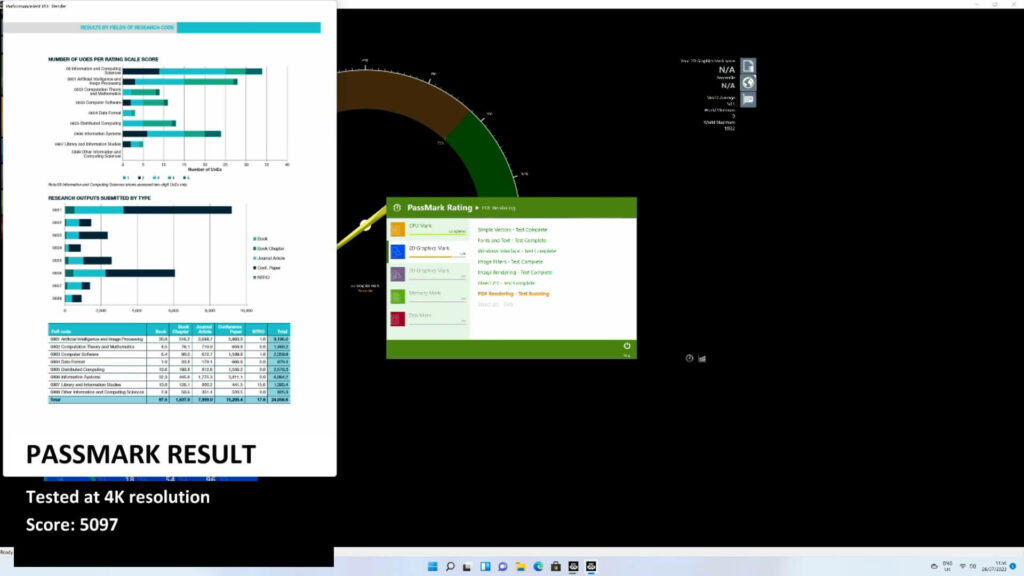Click 'Research outputs submitted by type' heading
The image size is (1024, 576).
click(x=99, y=198)
